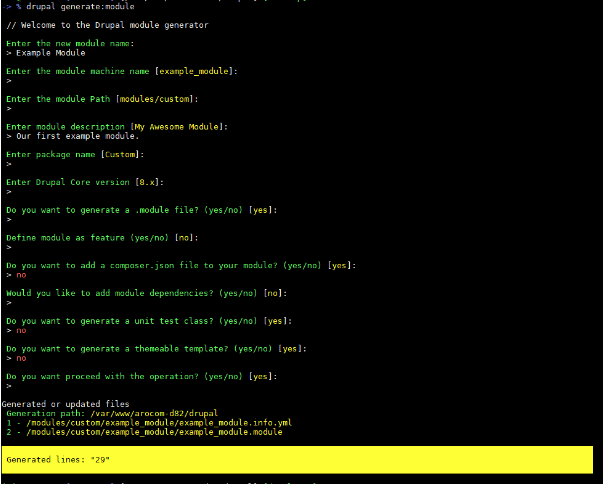
Task: Click the generate .module file question
Action: [x=141, y=210]
